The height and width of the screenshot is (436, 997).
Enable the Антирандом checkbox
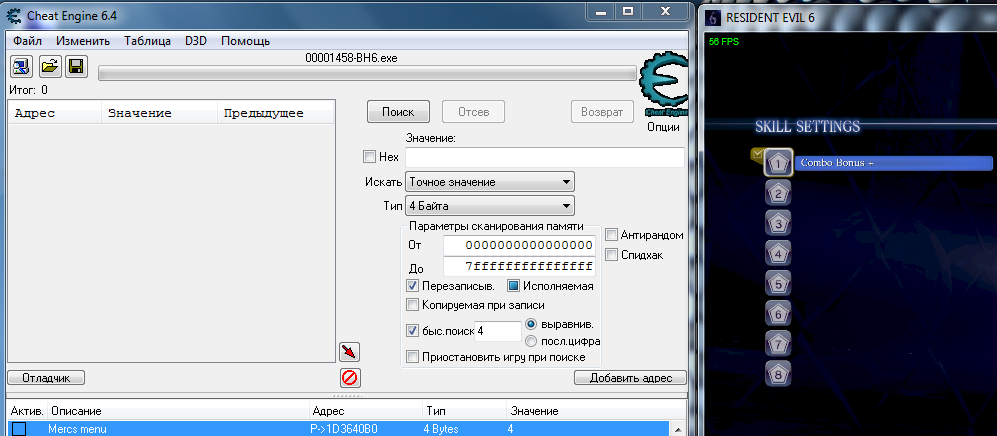point(611,235)
